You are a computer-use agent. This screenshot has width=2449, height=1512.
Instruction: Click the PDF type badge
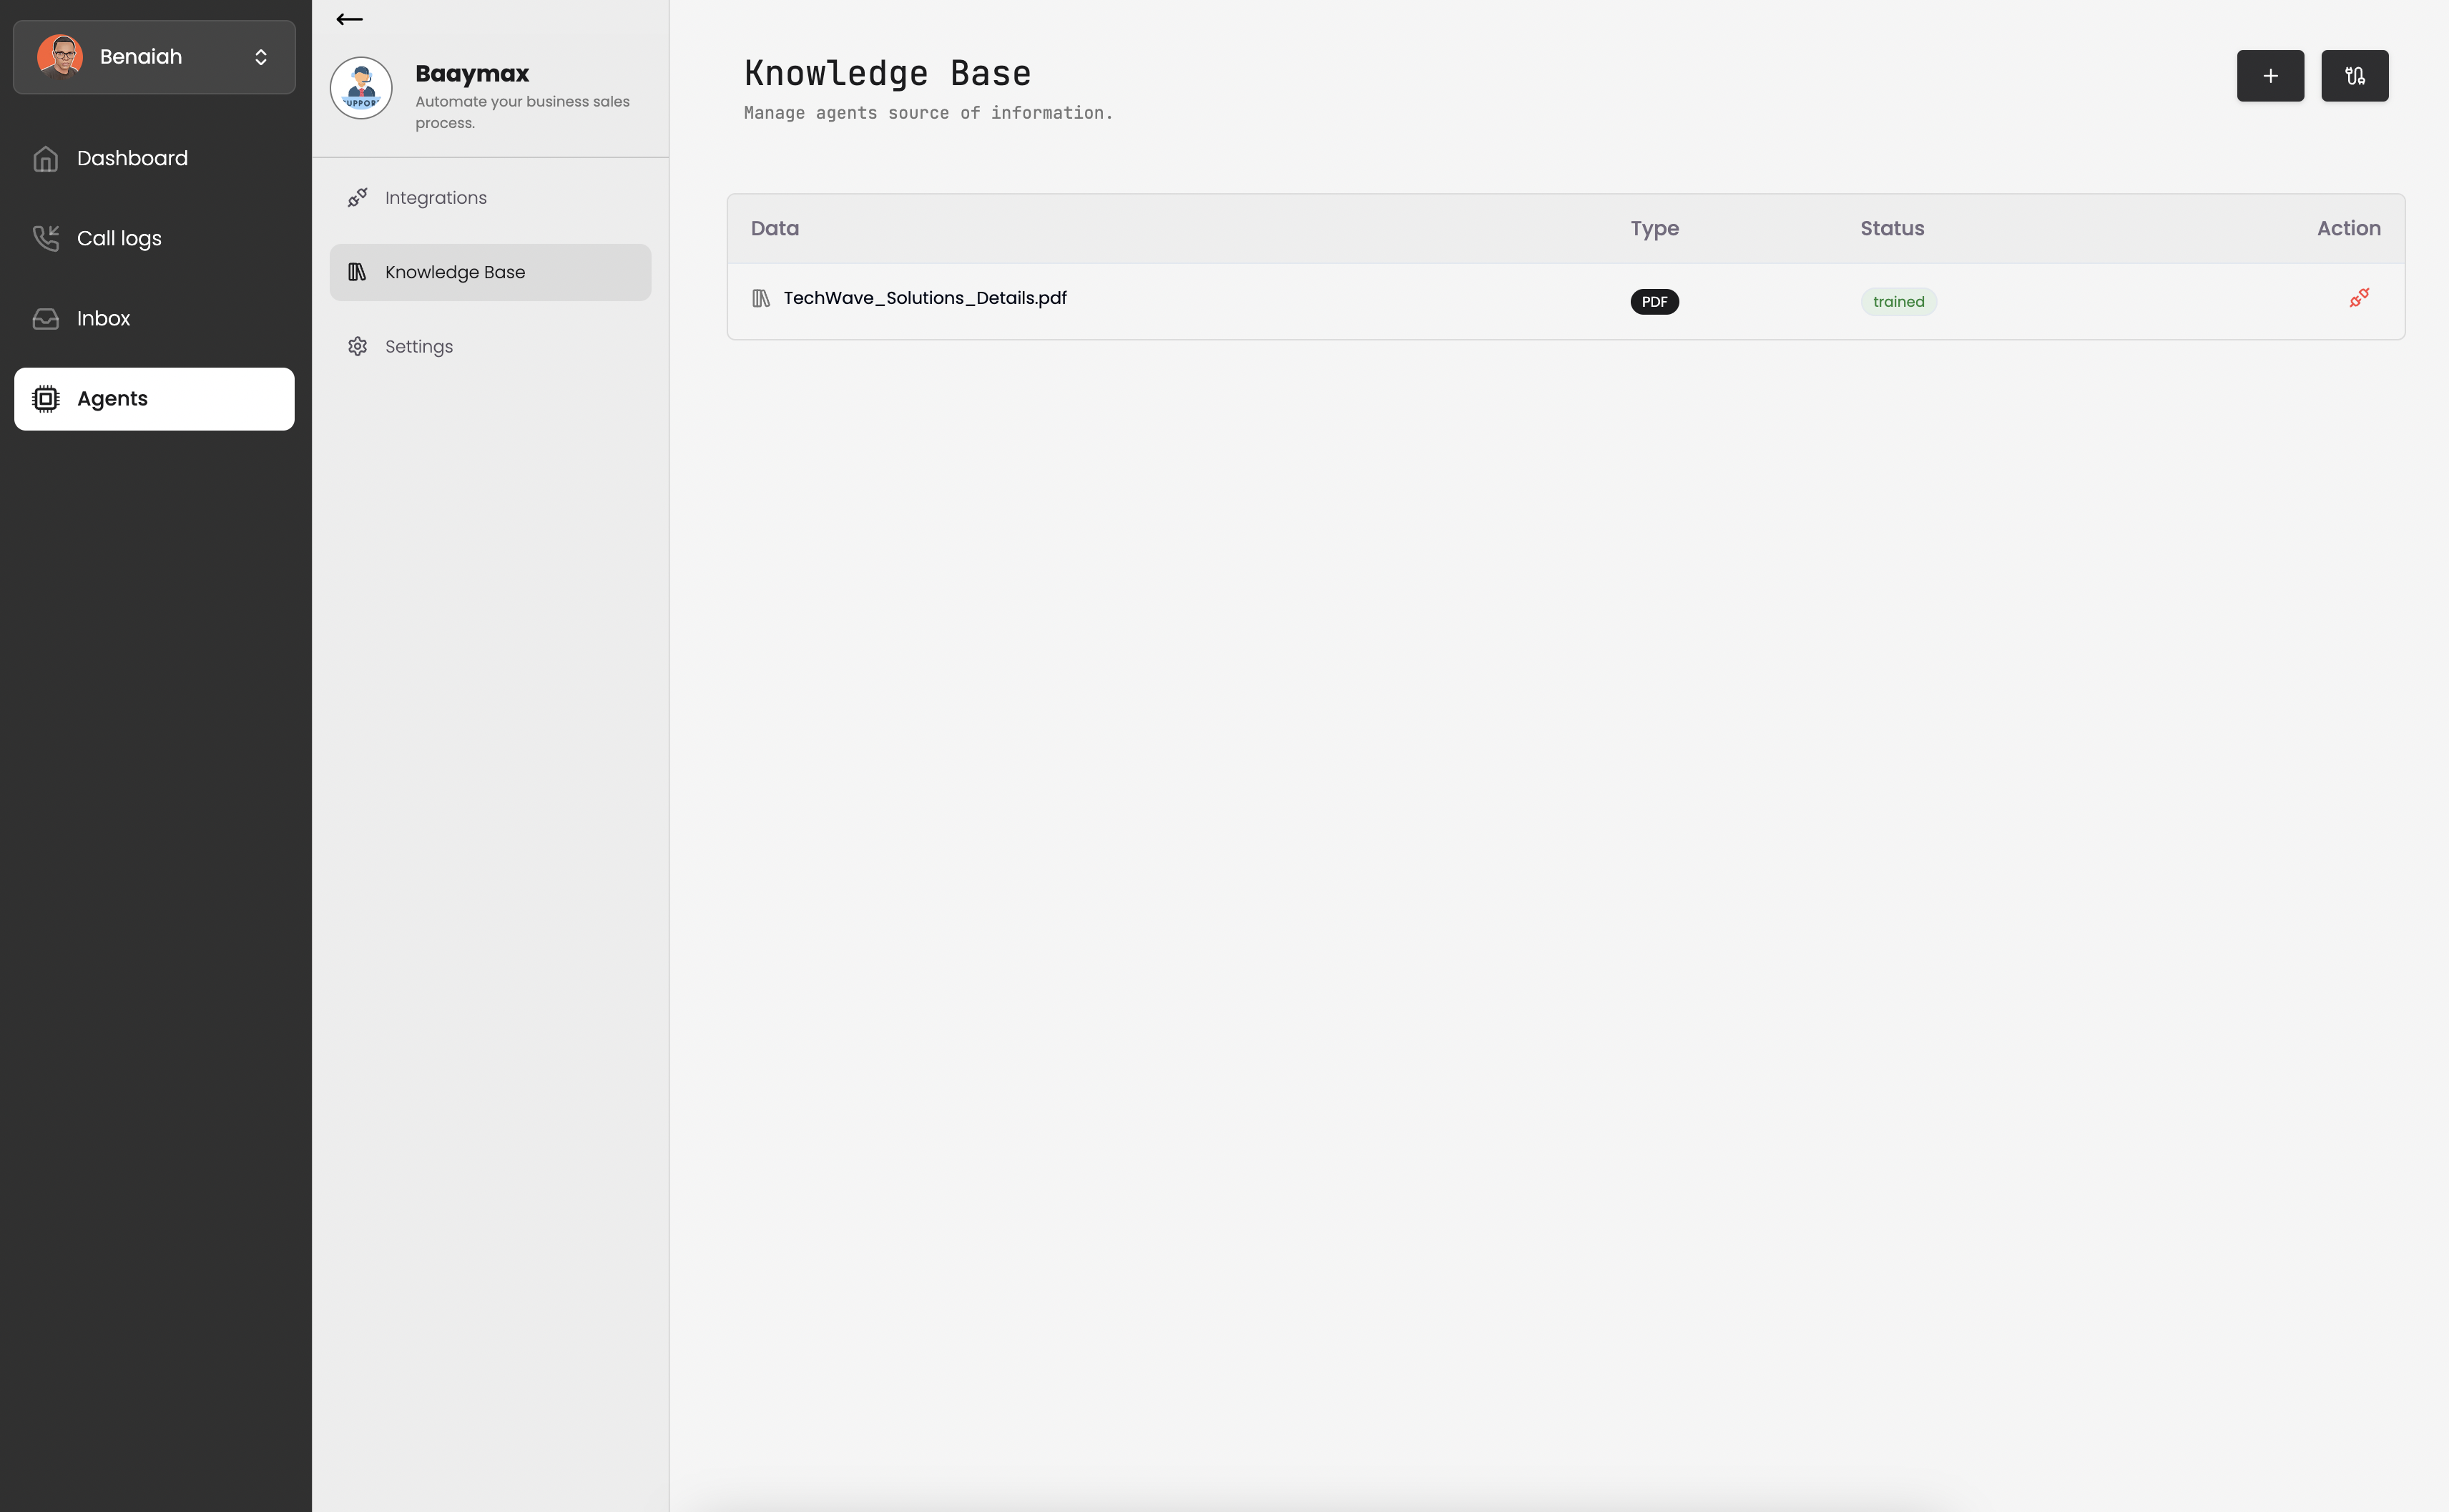click(x=1654, y=302)
